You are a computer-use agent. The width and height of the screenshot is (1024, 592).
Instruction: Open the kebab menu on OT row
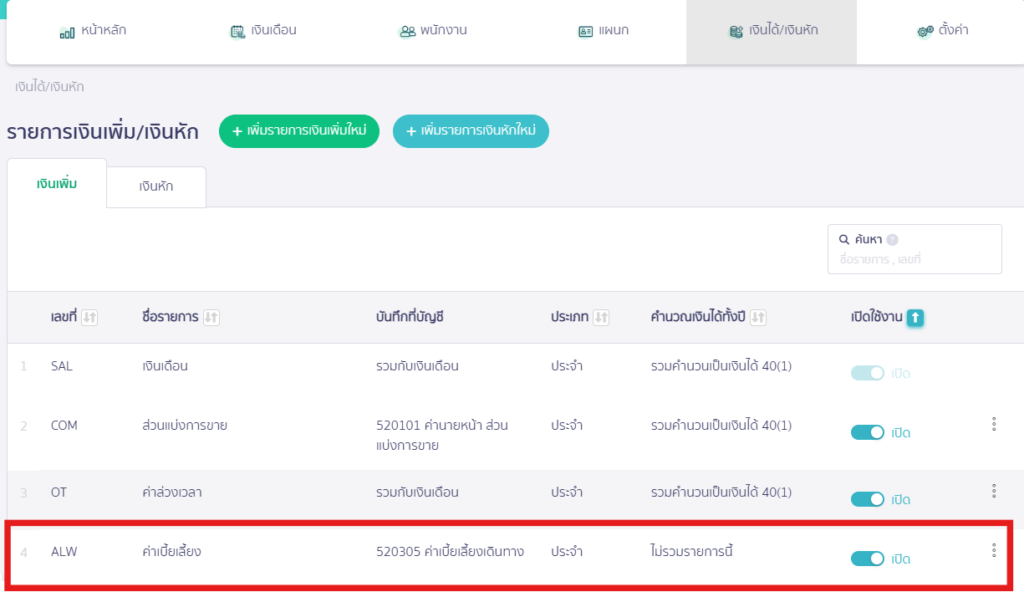[x=993, y=492]
